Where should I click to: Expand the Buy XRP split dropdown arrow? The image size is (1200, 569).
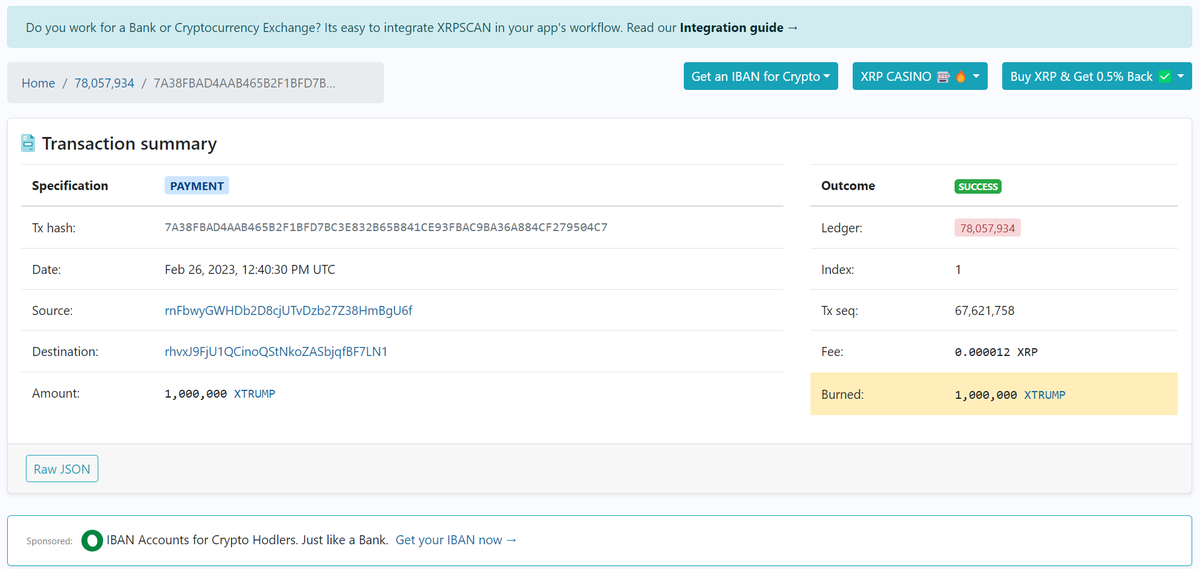point(1183,76)
